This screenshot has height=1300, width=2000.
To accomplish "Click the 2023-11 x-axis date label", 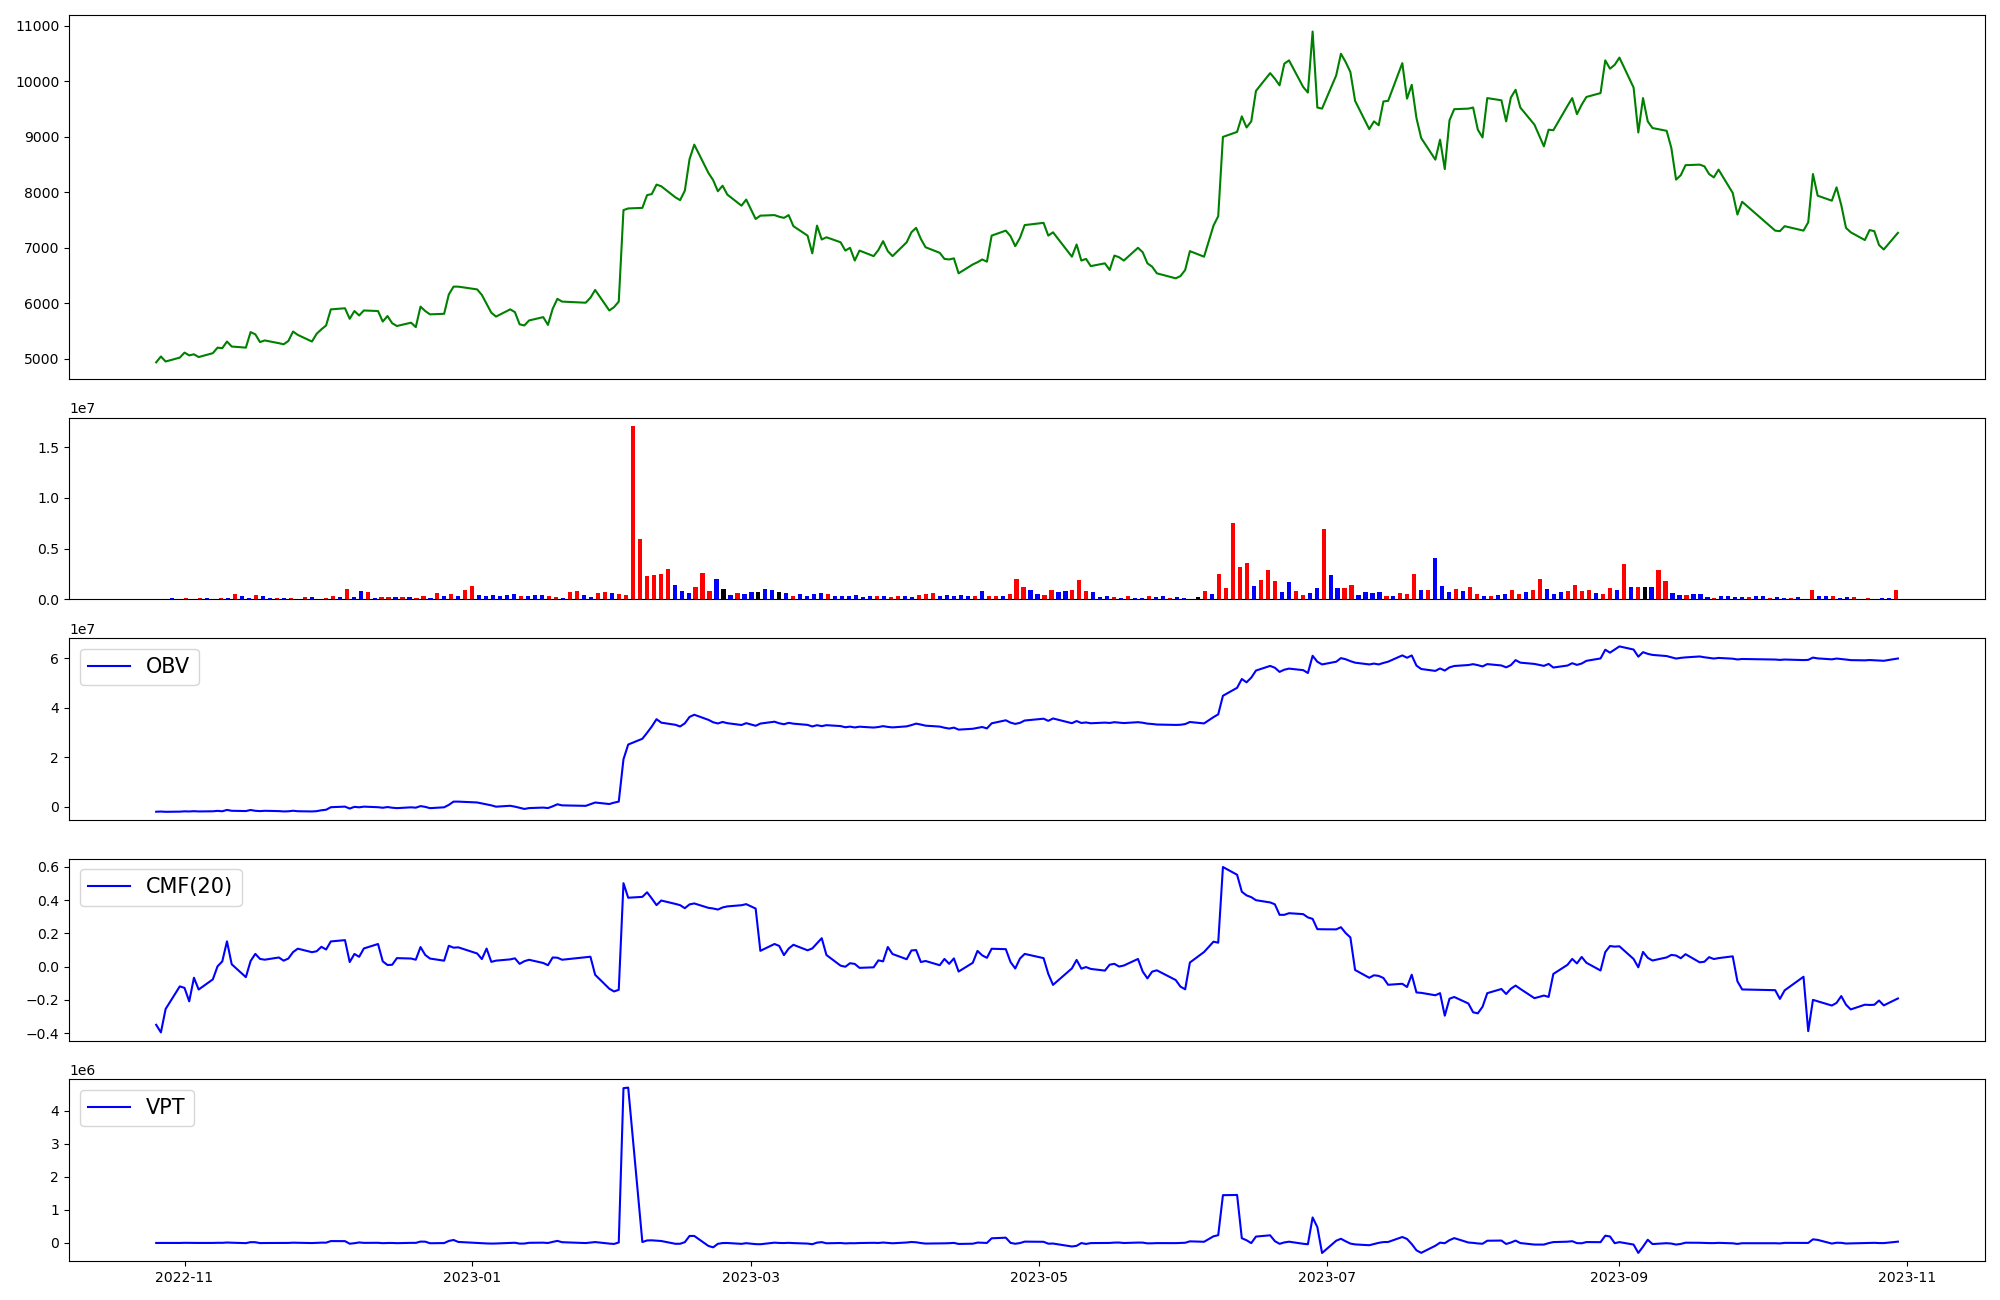I will (1907, 1277).
